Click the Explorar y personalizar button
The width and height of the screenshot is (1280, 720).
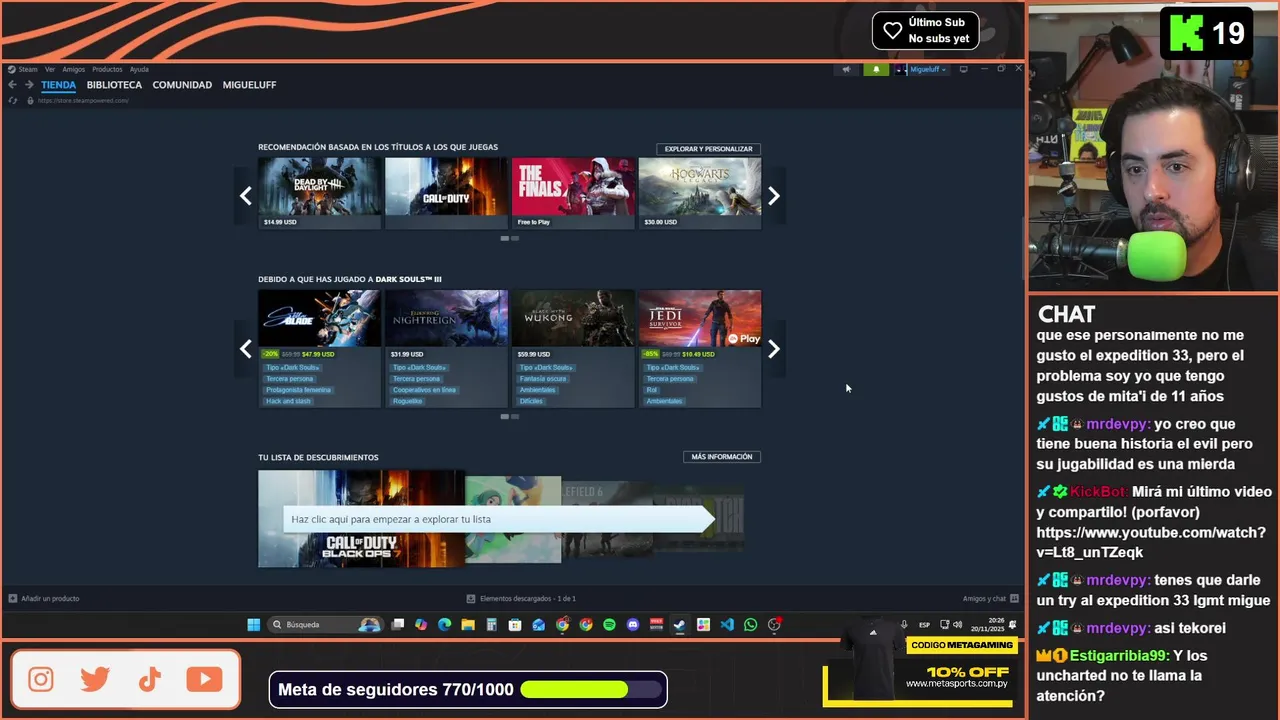(x=708, y=149)
